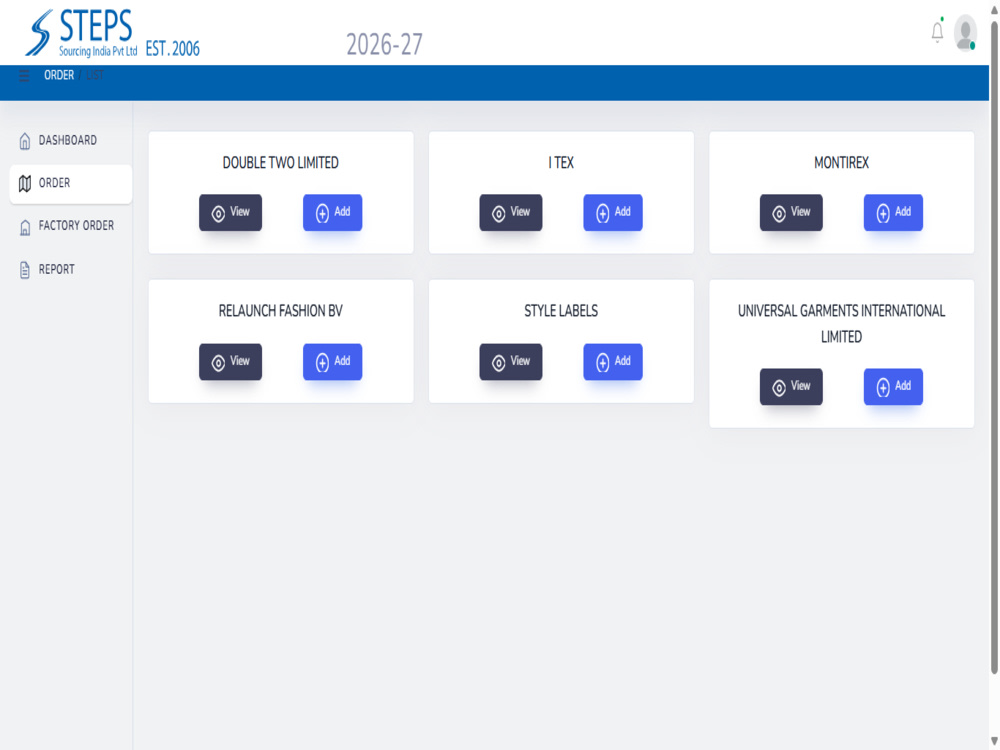This screenshot has height=750, width=1000.
Task: Add an order for Double Two Limited
Action: [x=332, y=212]
